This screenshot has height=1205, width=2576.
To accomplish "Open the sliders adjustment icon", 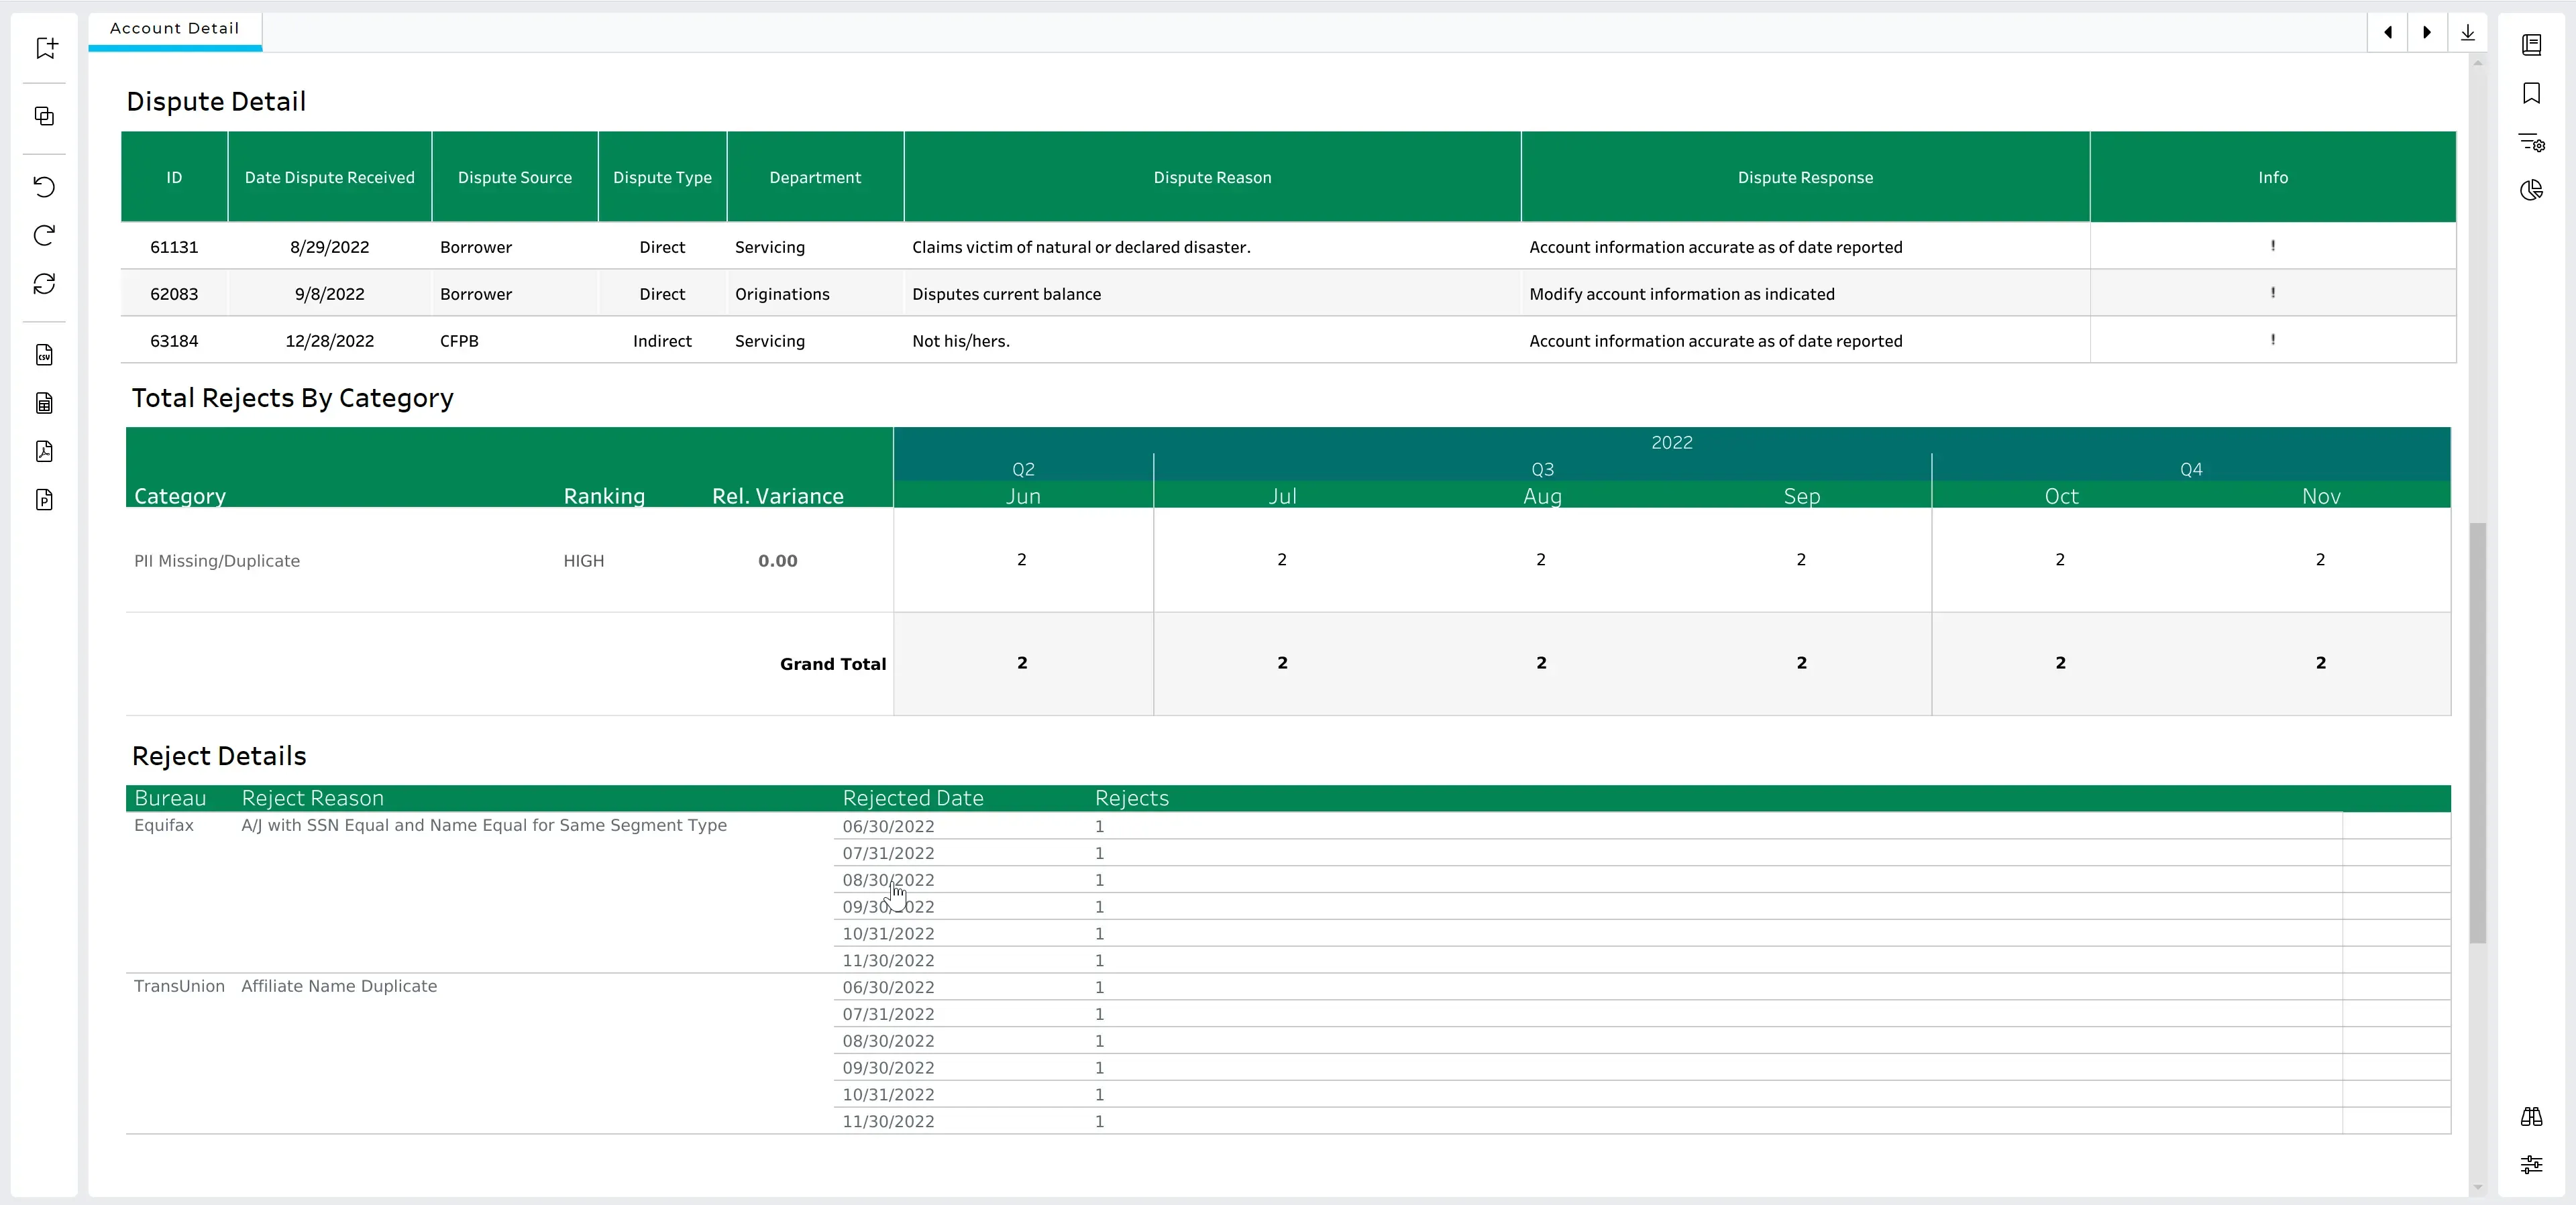I will (x=2531, y=1164).
